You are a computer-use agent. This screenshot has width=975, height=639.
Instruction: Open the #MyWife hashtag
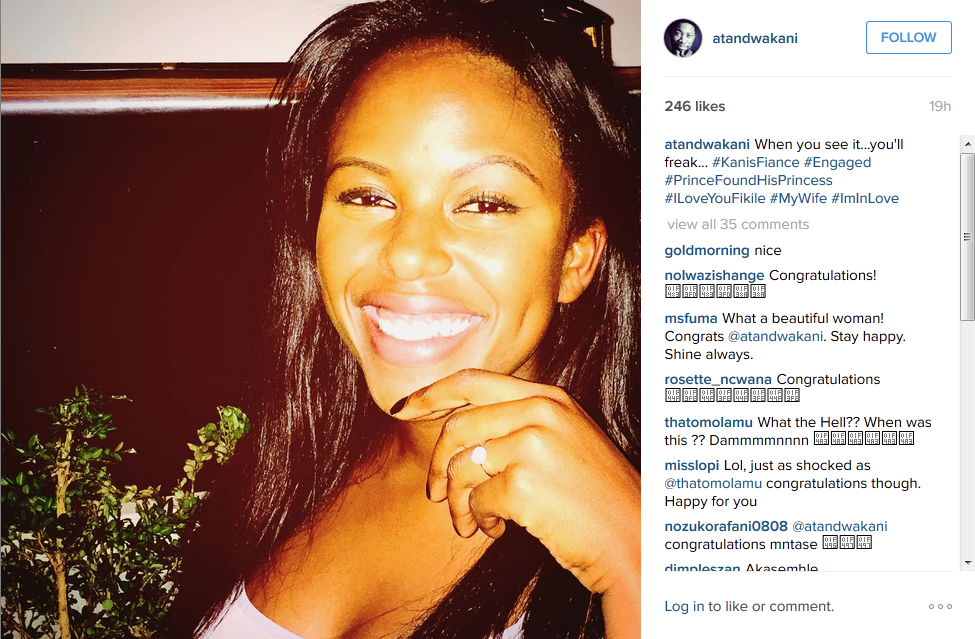tap(798, 198)
